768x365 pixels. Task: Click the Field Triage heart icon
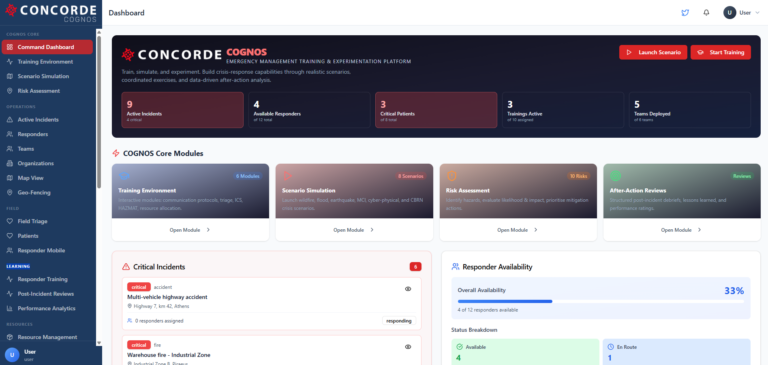point(9,221)
